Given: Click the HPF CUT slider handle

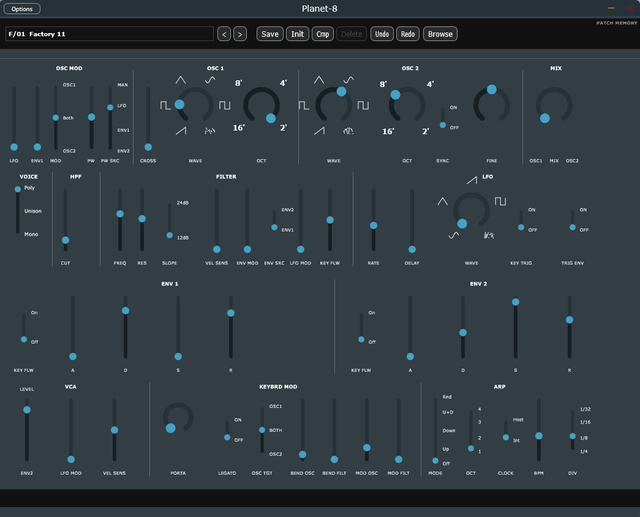Looking at the screenshot, I should pyautogui.click(x=65, y=240).
